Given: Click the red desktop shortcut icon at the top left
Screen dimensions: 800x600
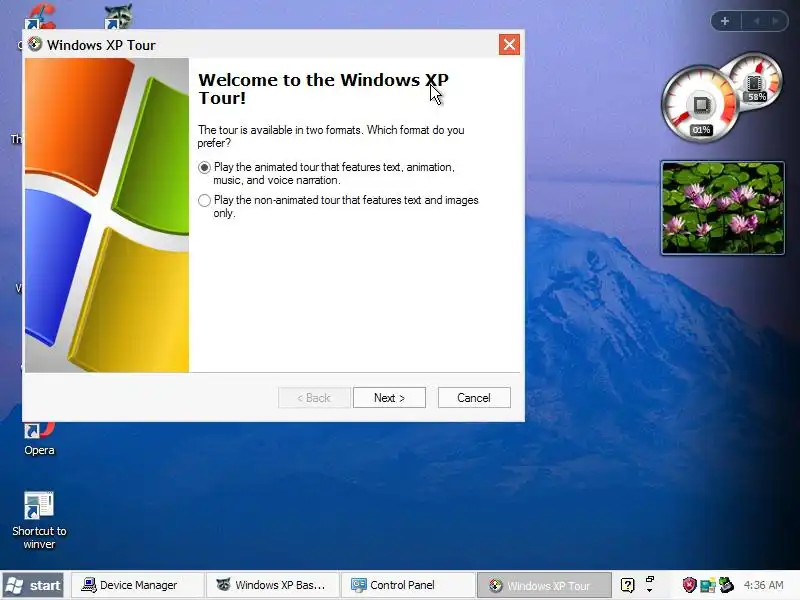Looking at the screenshot, I should [40, 16].
